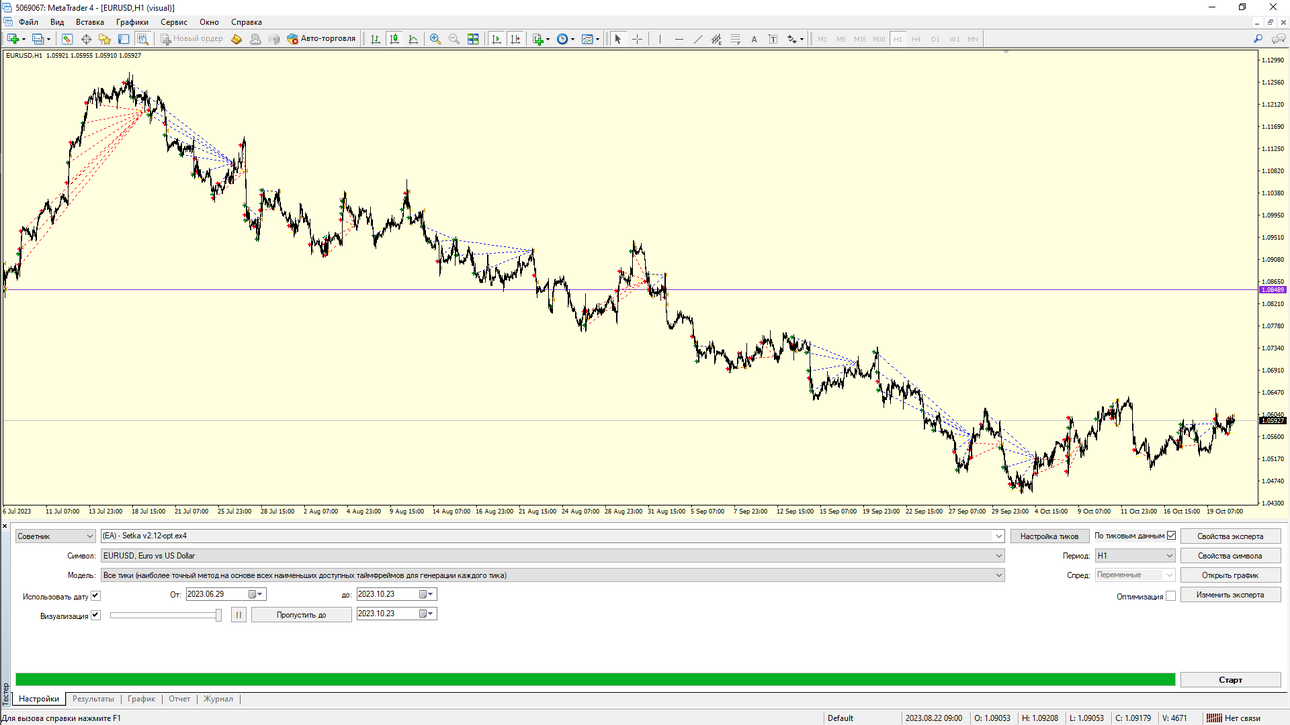Image resolution: width=1290 pixels, height=725 pixels.
Task: Select the bar chart icon
Action: point(375,39)
